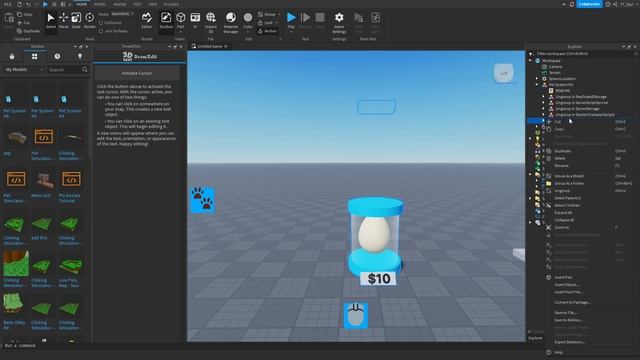The image size is (640, 360).
Task: Expand Ungroup in ReplicatedStorage node
Action: pos(544,97)
